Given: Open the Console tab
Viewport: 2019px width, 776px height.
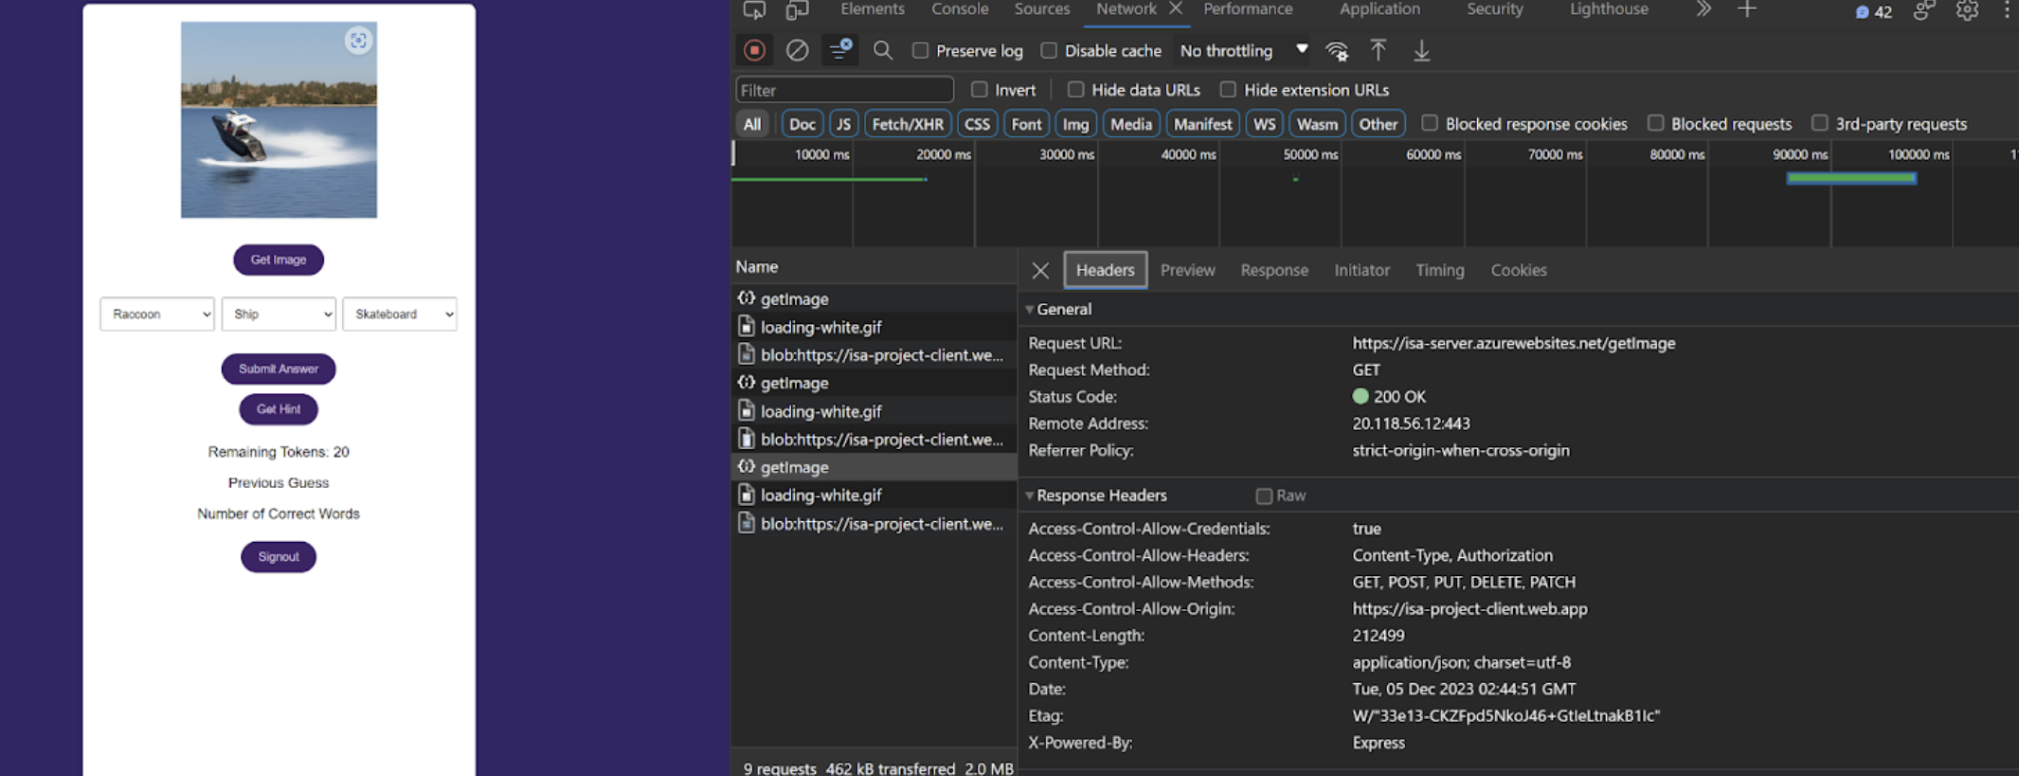Looking at the screenshot, I should 959,9.
